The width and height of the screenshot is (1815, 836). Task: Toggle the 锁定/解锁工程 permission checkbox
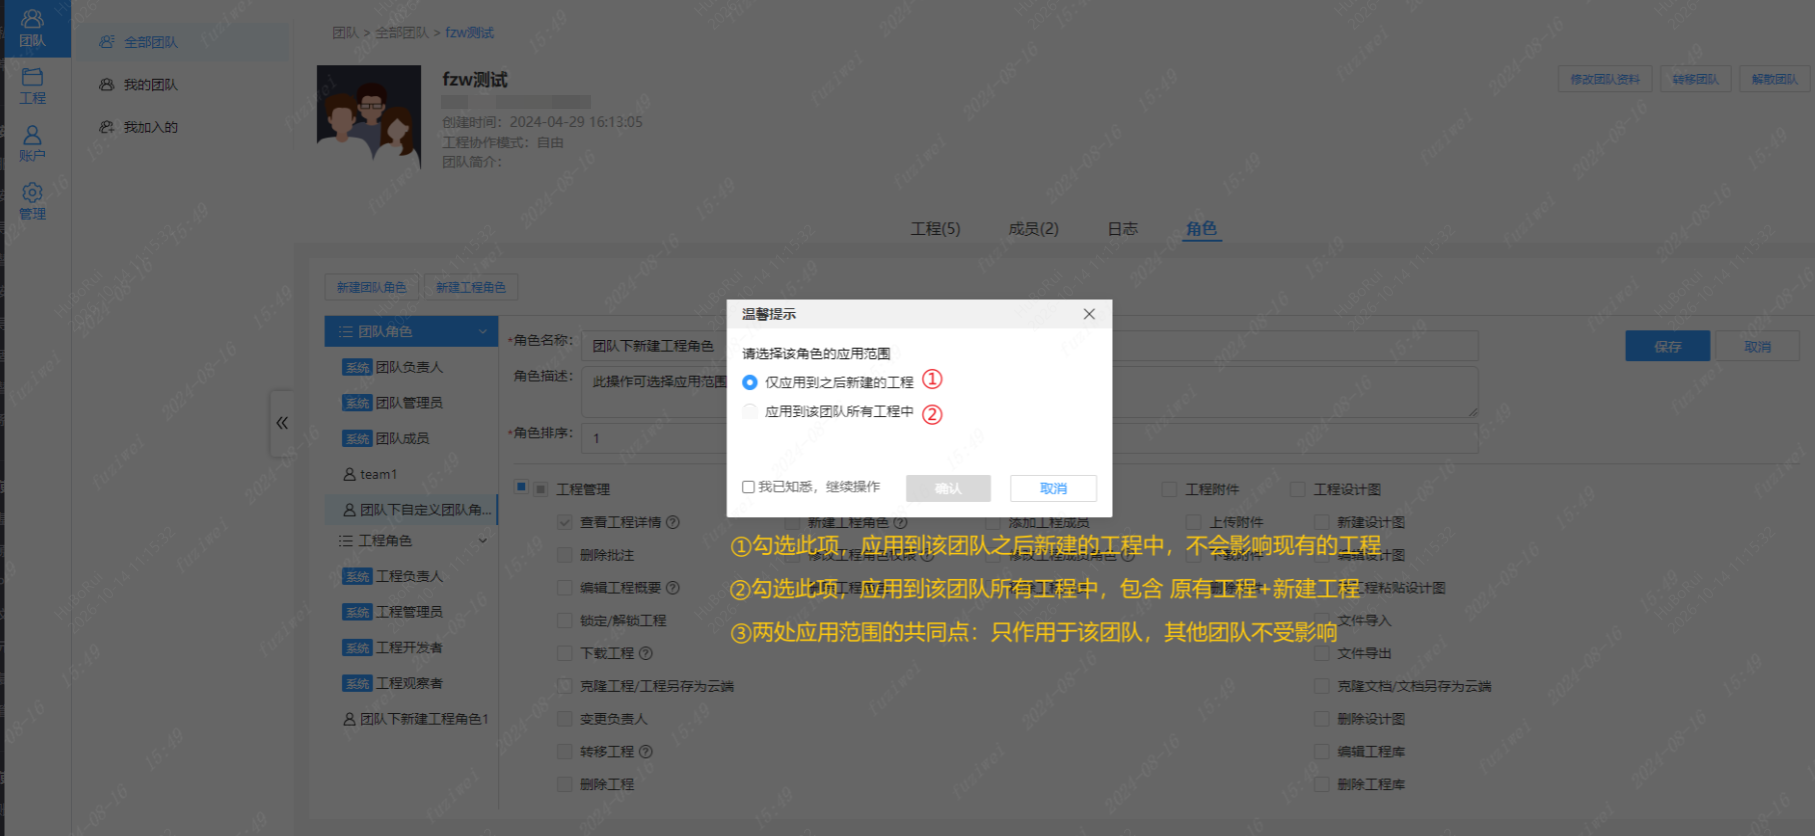(x=565, y=620)
